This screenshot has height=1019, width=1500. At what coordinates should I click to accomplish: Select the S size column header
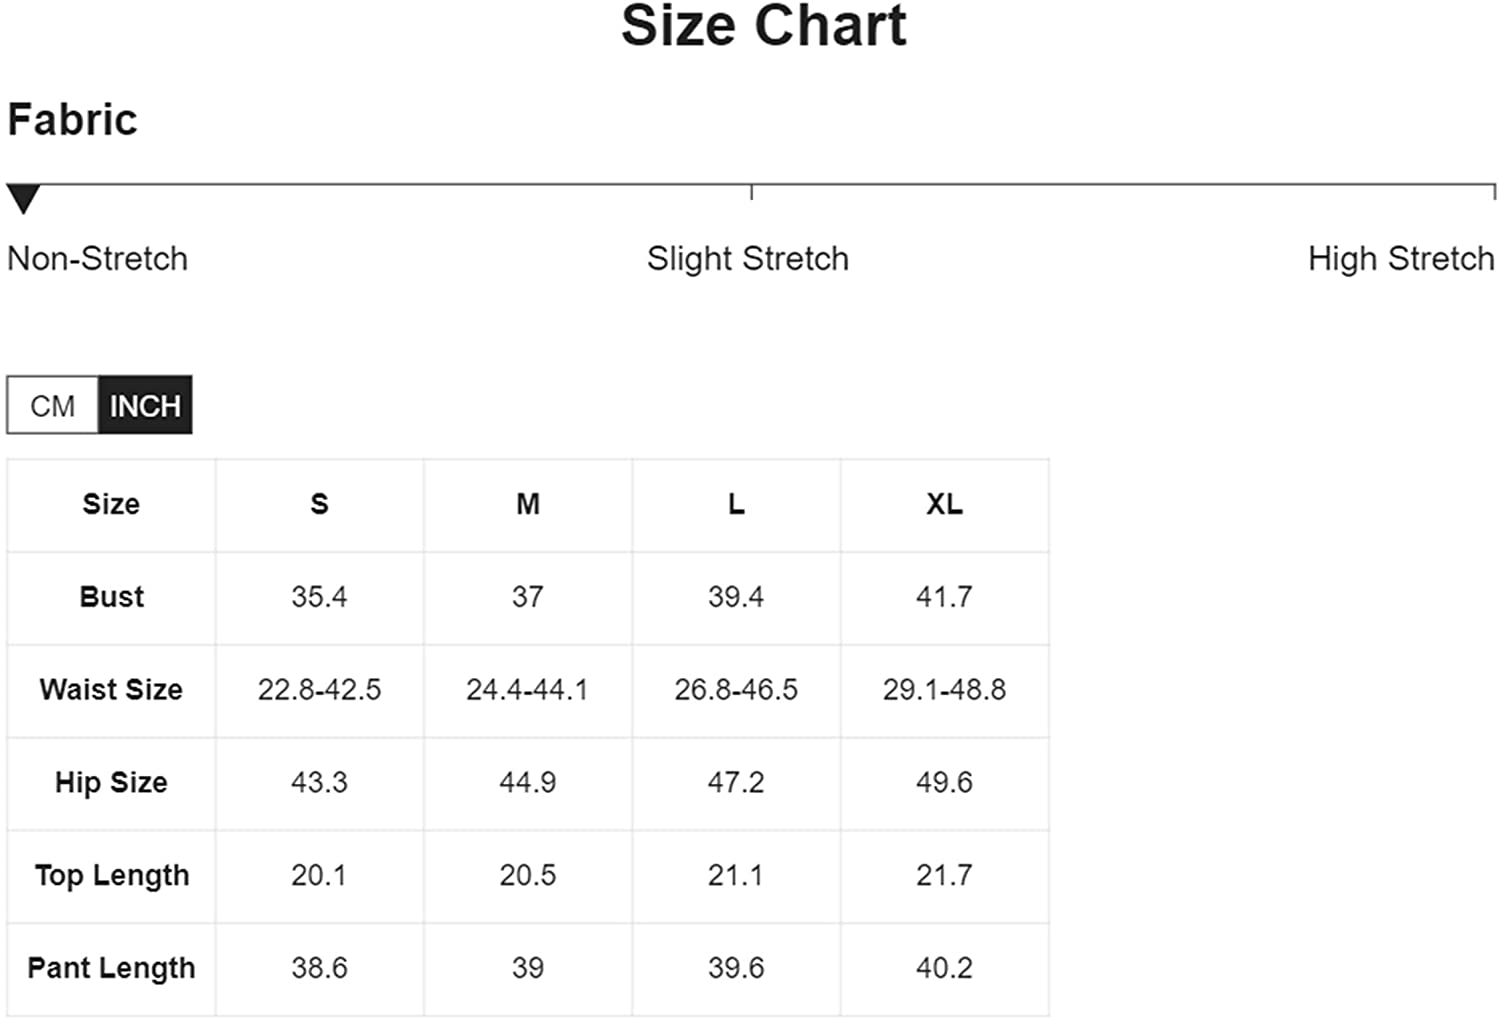coord(319,504)
